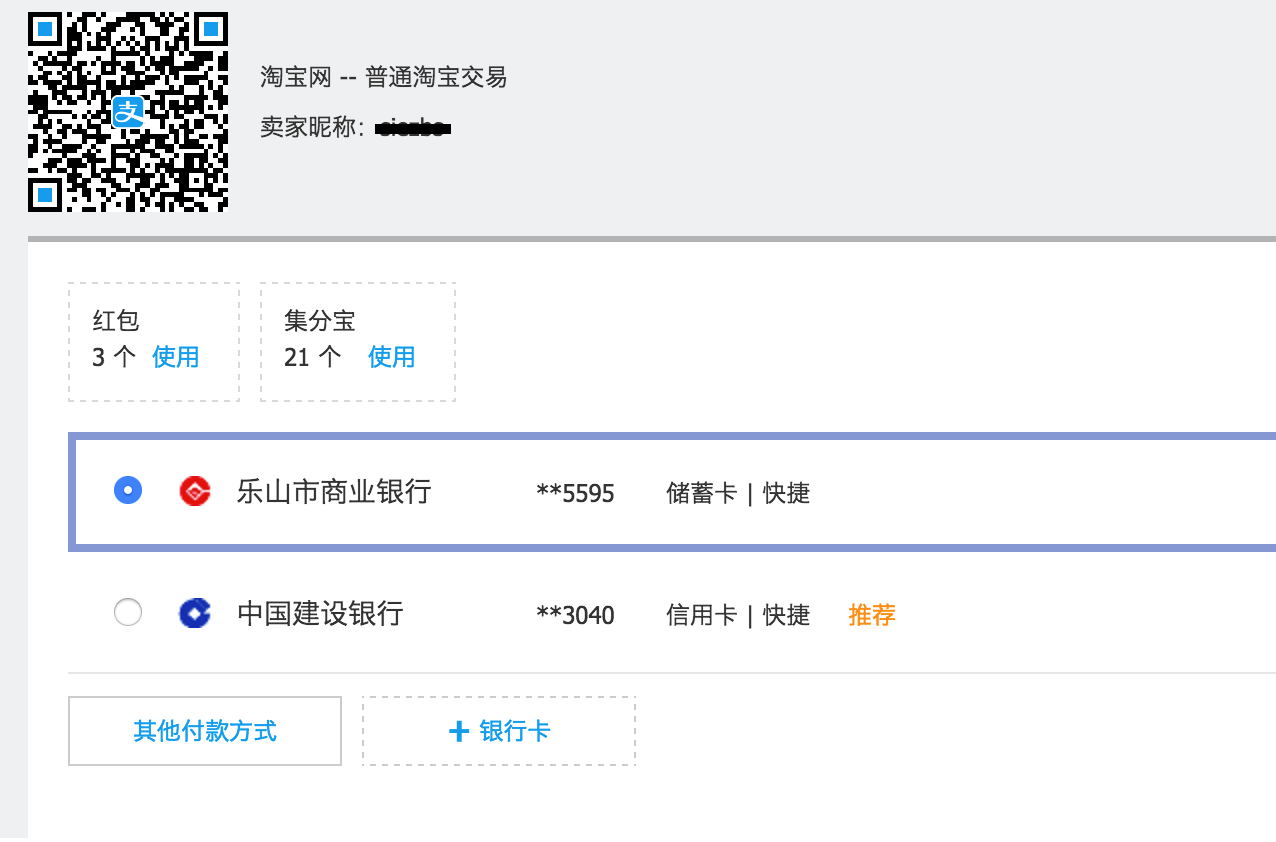Image resolution: width=1276 pixels, height=842 pixels.
Task: Click the 信用卡 | 快捷 card type text
Action: [x=738, y=615]
